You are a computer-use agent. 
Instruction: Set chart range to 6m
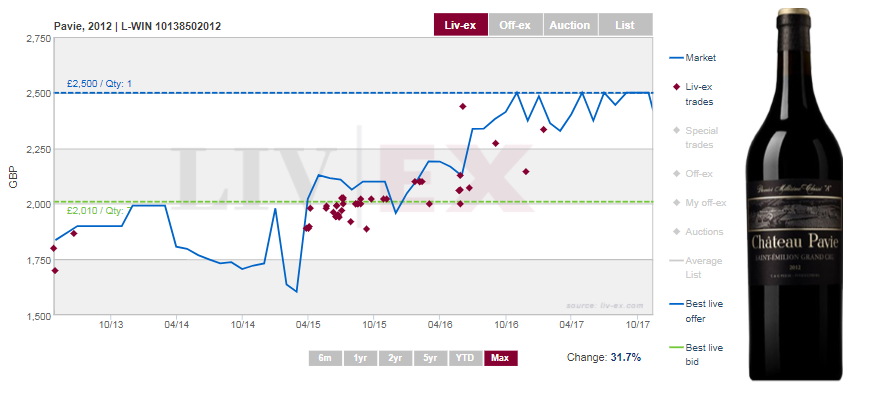tap(326, 358)
